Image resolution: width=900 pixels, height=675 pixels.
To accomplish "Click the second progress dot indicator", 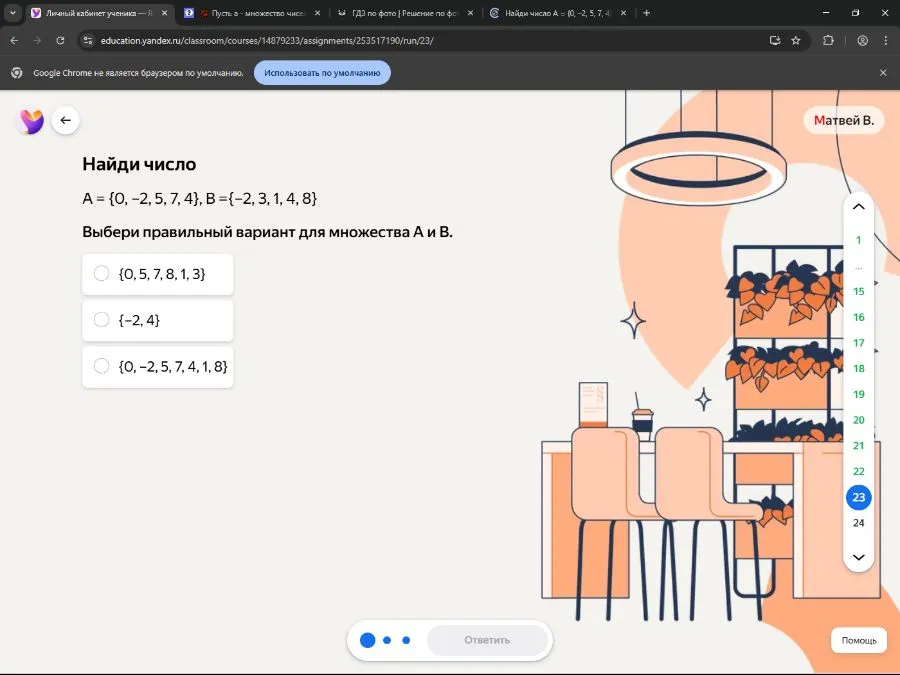I will pos(387,640).
